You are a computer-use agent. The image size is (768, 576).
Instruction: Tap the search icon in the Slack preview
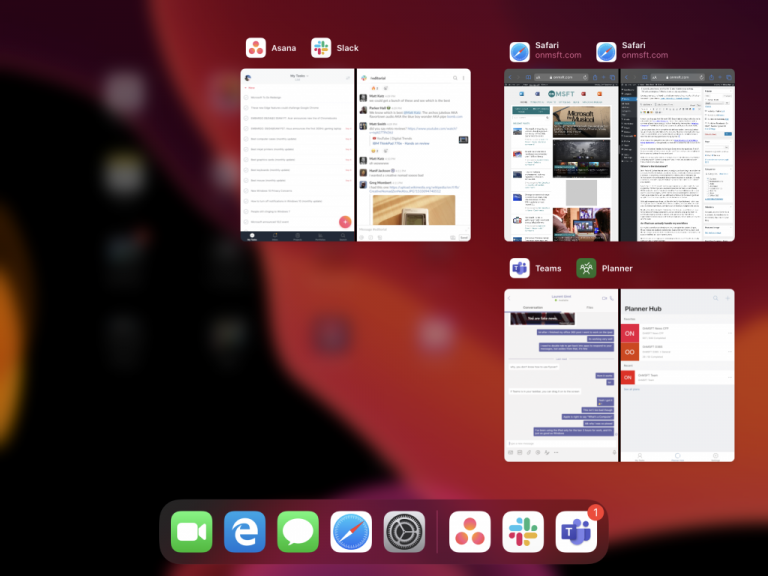[x=455, y=78]
